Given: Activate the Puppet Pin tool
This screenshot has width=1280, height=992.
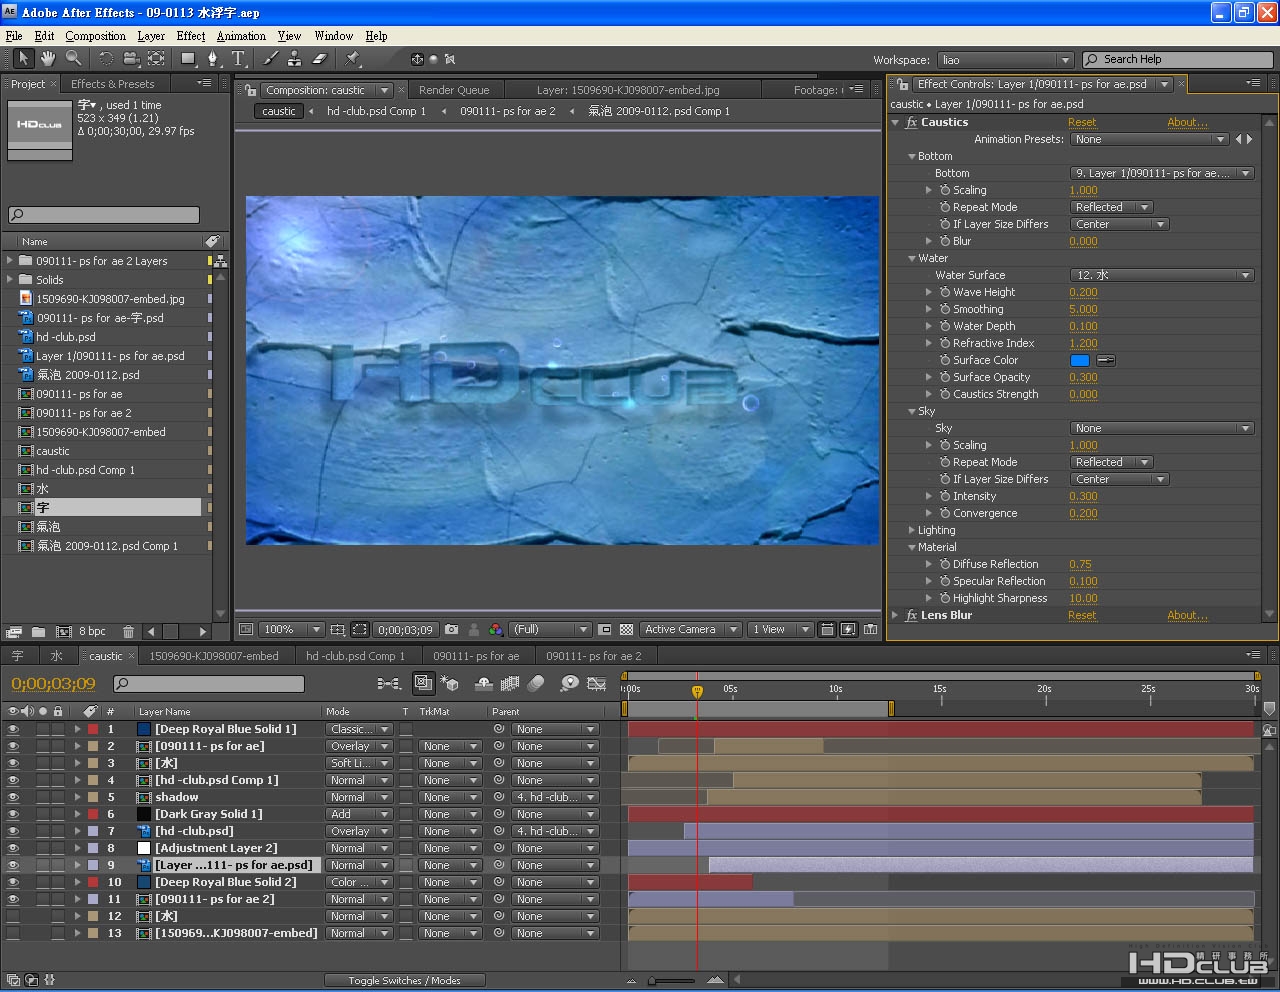Looking at the screenshot, I should click(x=353, y=59).
